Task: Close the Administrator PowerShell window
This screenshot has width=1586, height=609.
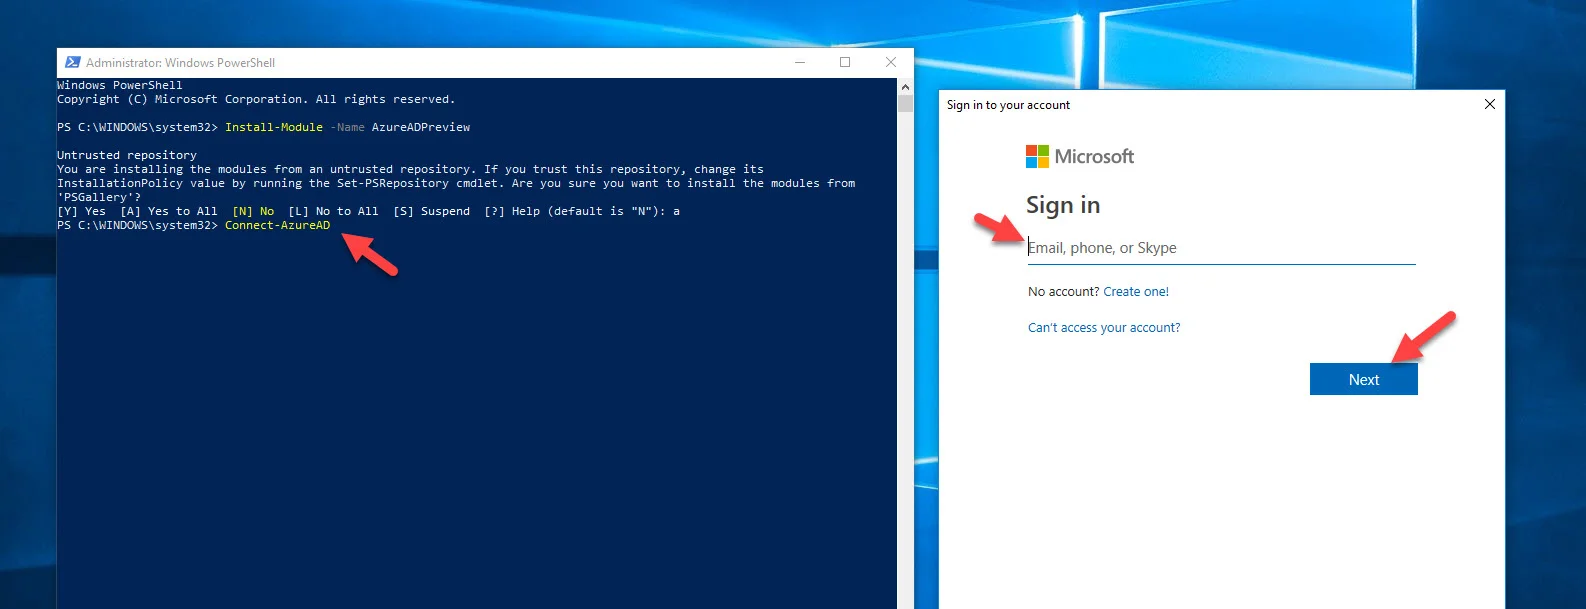Action: point(891,62)
